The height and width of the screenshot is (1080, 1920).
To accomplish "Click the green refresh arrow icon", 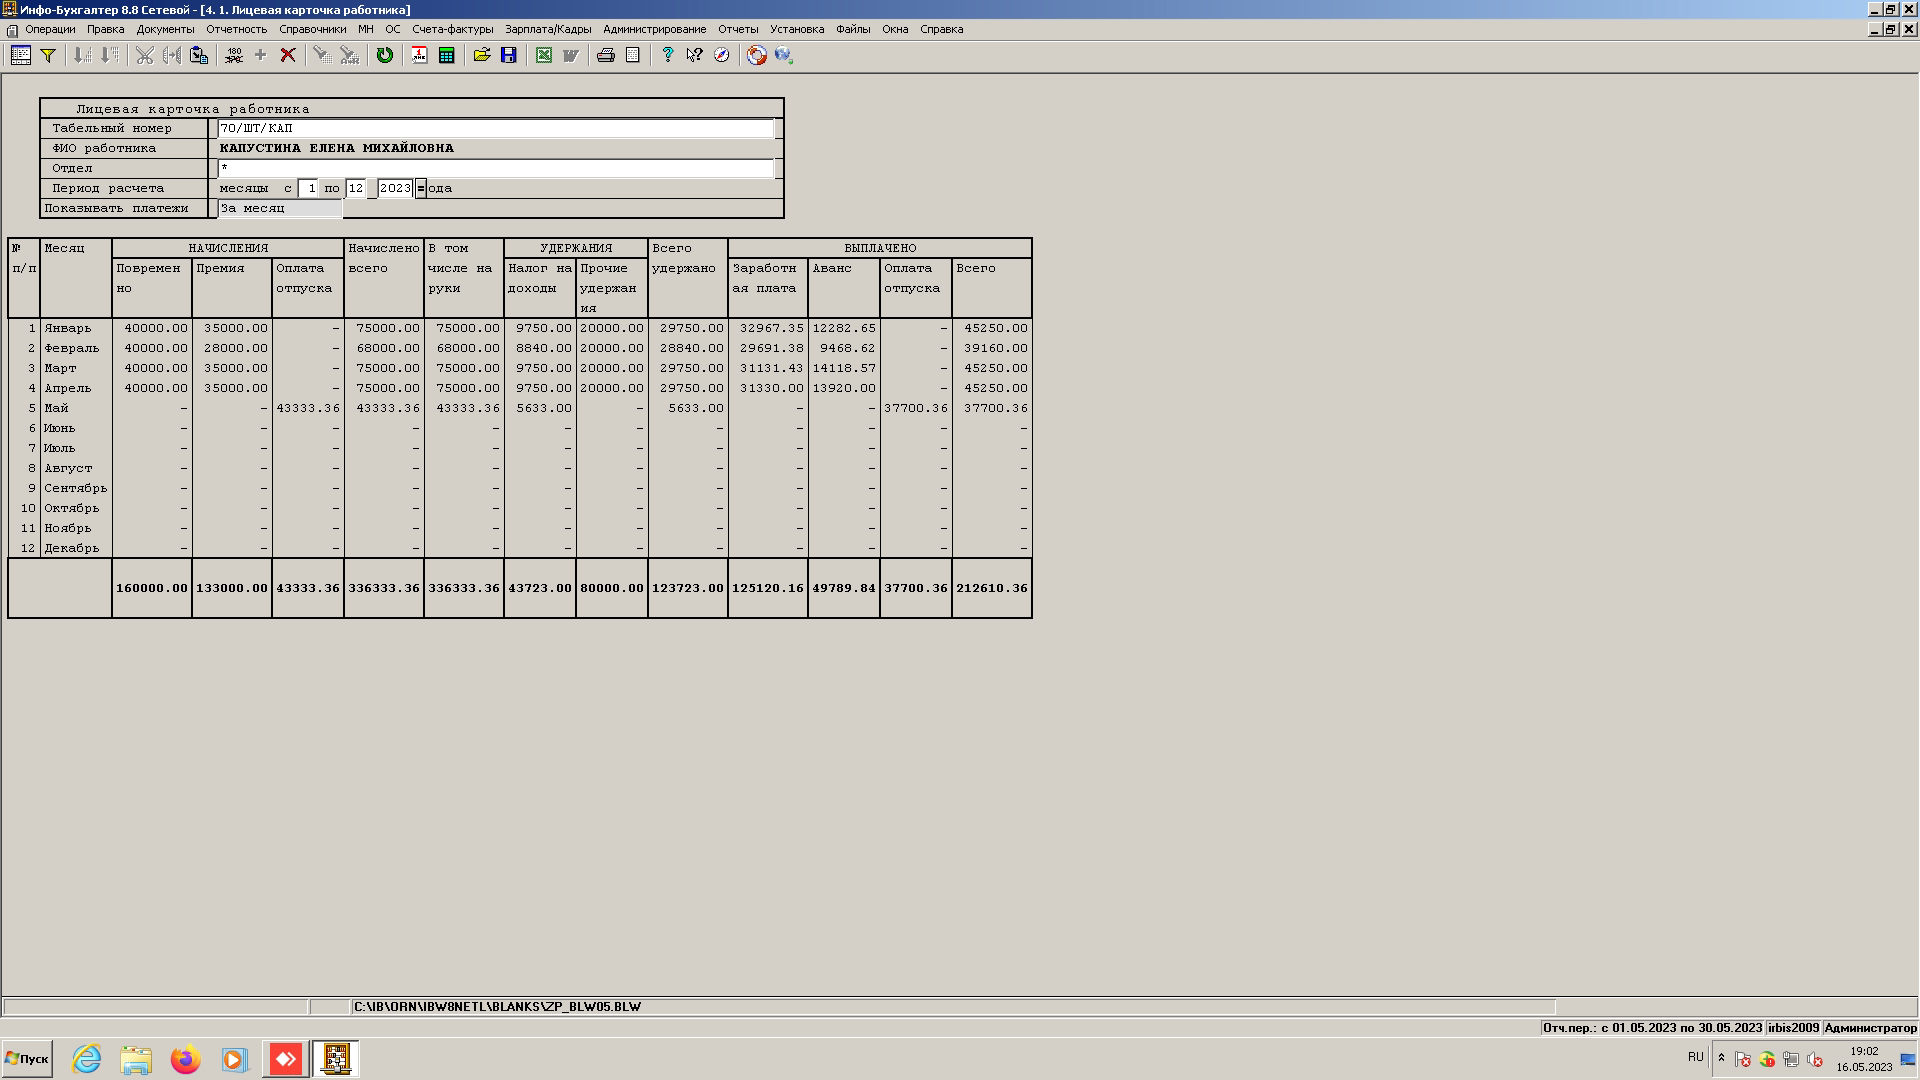I will (384, 55).
